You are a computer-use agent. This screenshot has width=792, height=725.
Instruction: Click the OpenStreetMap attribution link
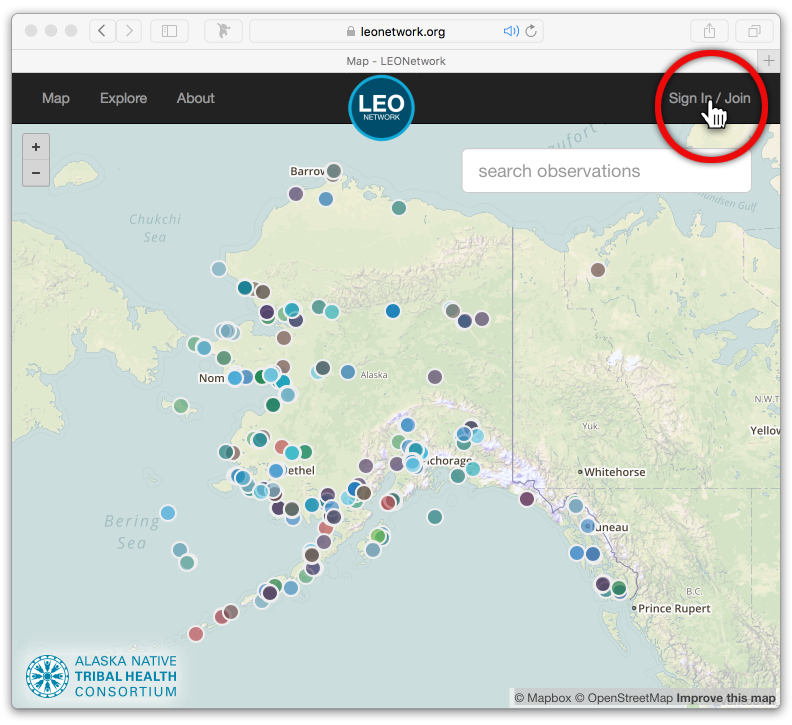click(623, 698)
